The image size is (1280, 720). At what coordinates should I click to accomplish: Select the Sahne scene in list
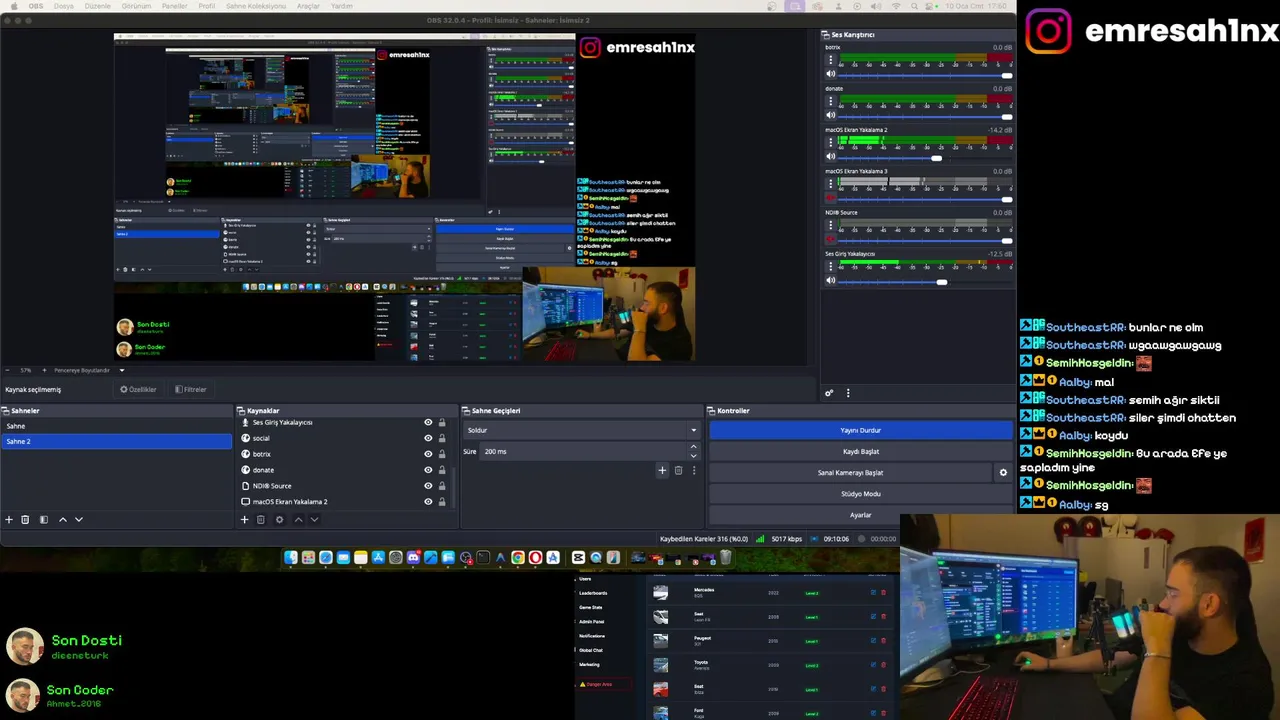click(116, 426)
